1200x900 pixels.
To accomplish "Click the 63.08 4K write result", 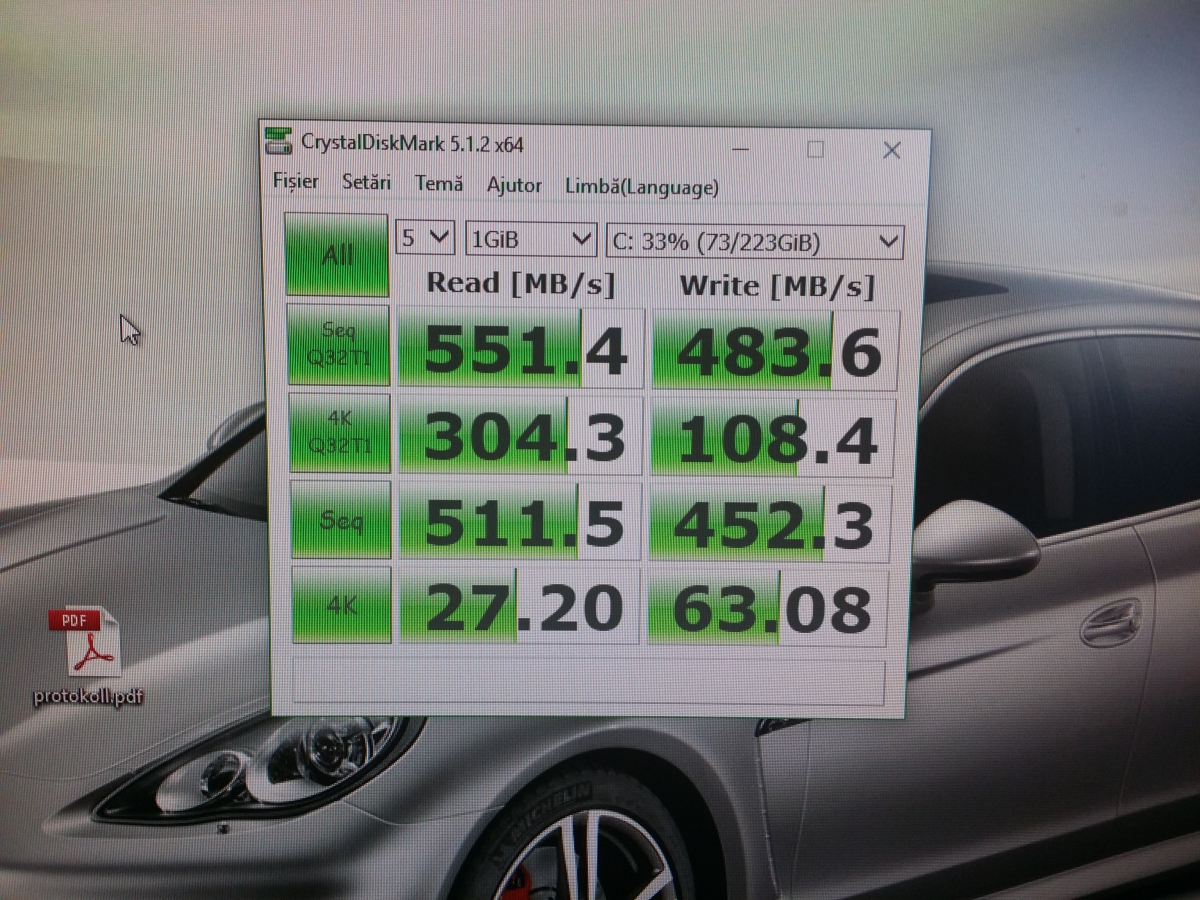I will 767,607.
